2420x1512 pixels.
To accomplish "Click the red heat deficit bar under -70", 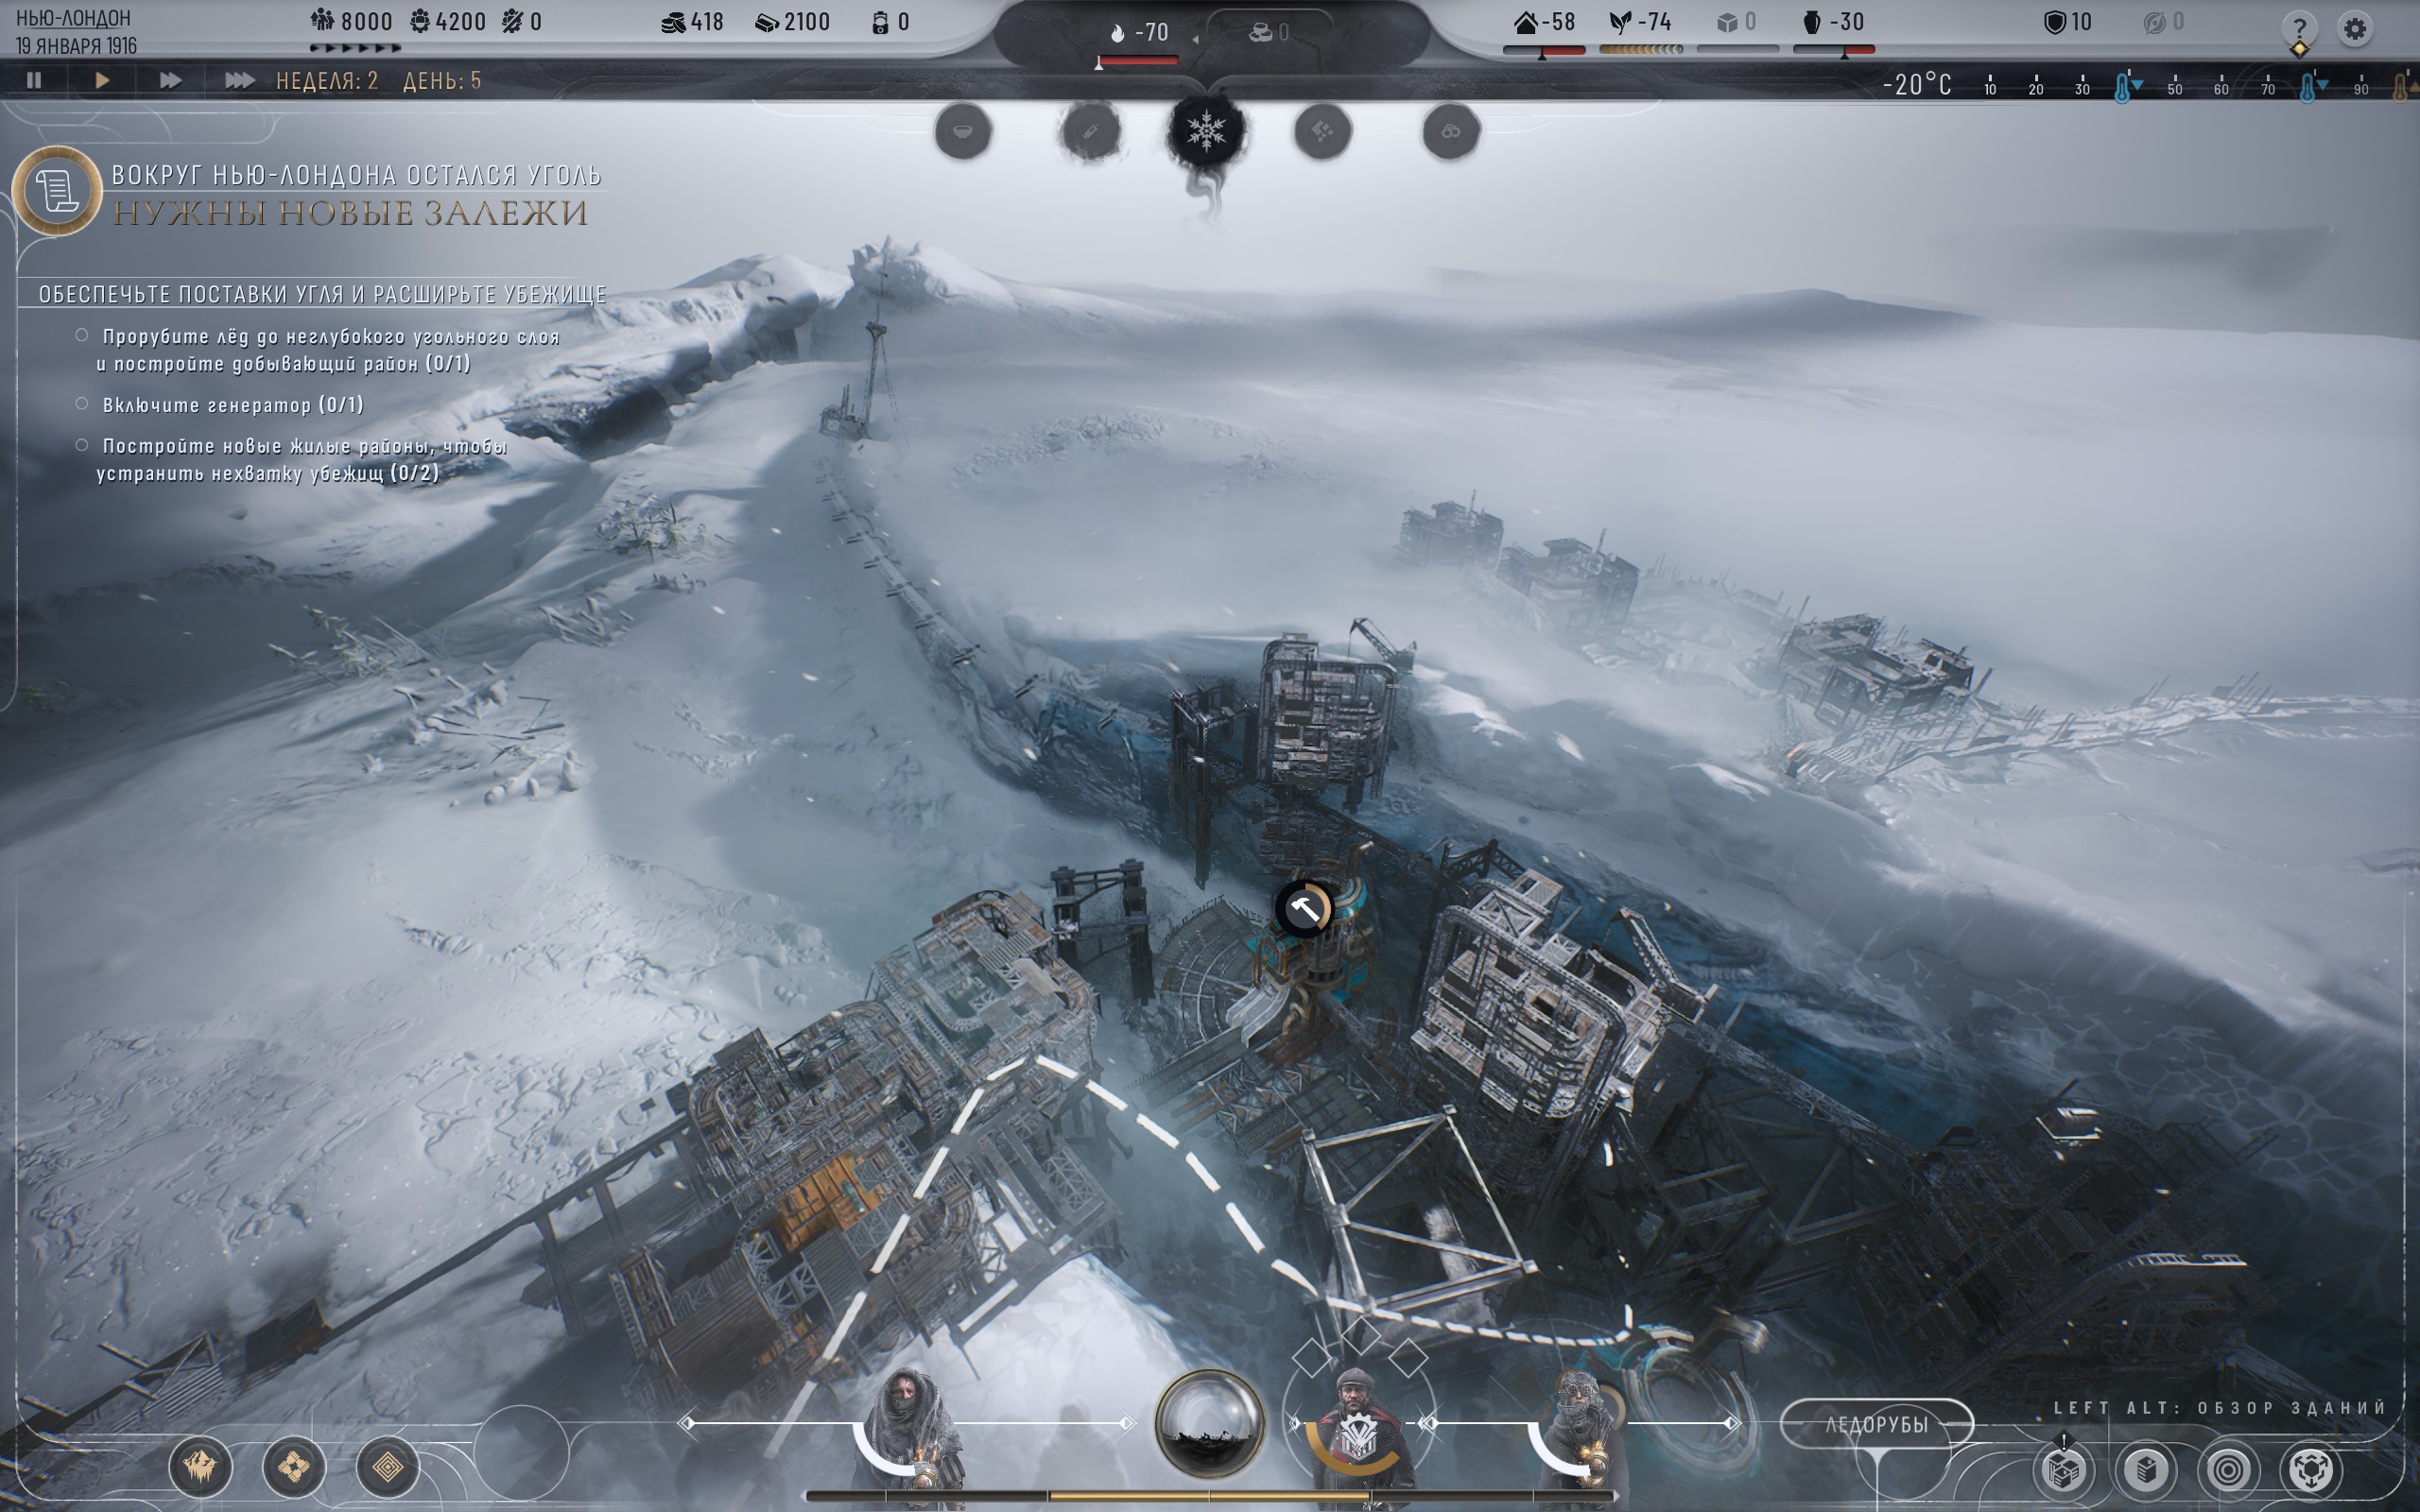I will (1139, 60).
